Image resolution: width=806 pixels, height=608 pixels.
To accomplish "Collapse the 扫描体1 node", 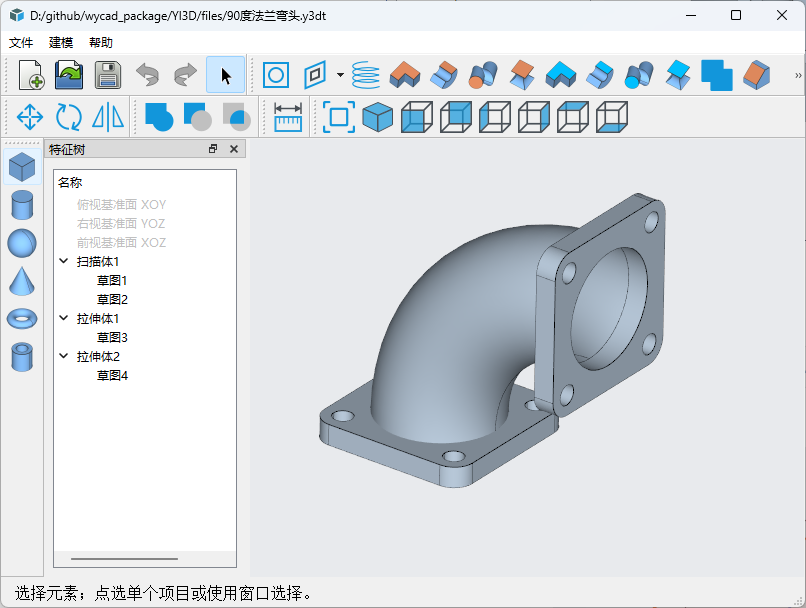I will tap(64, 261).
